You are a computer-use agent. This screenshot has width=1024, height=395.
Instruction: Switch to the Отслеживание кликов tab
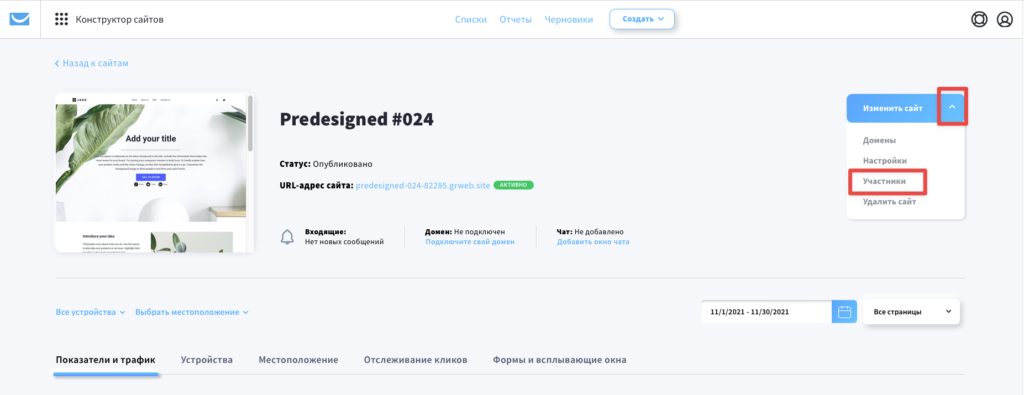click(415, 360)
